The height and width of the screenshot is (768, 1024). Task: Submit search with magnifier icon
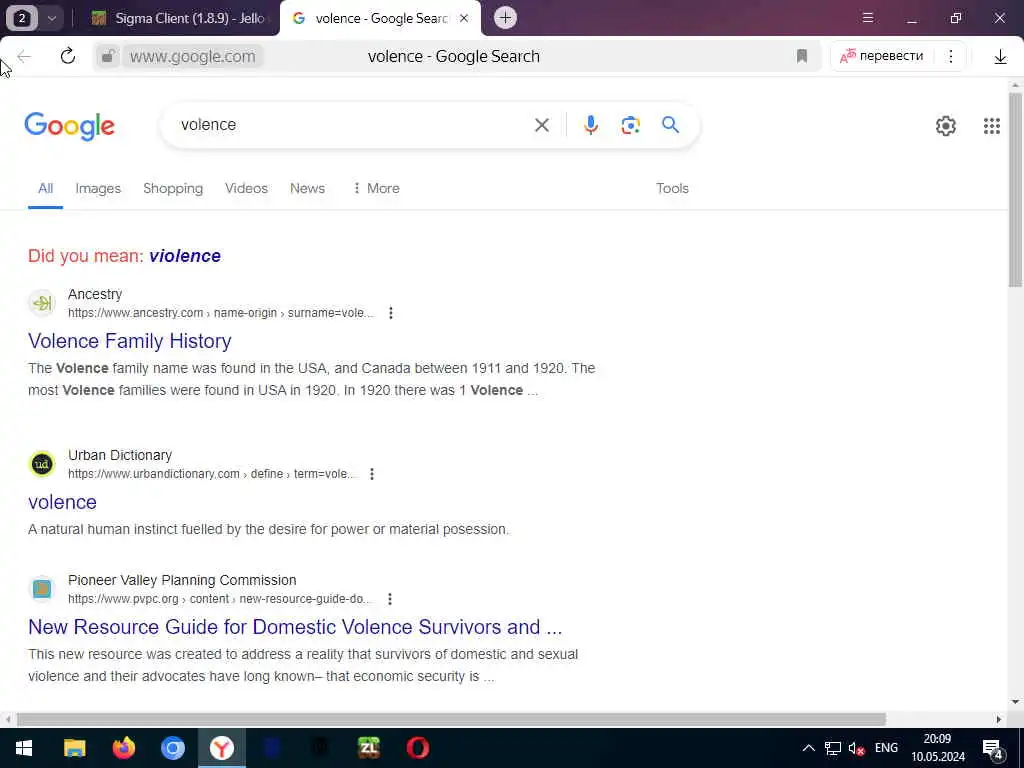tap(670, 124)
